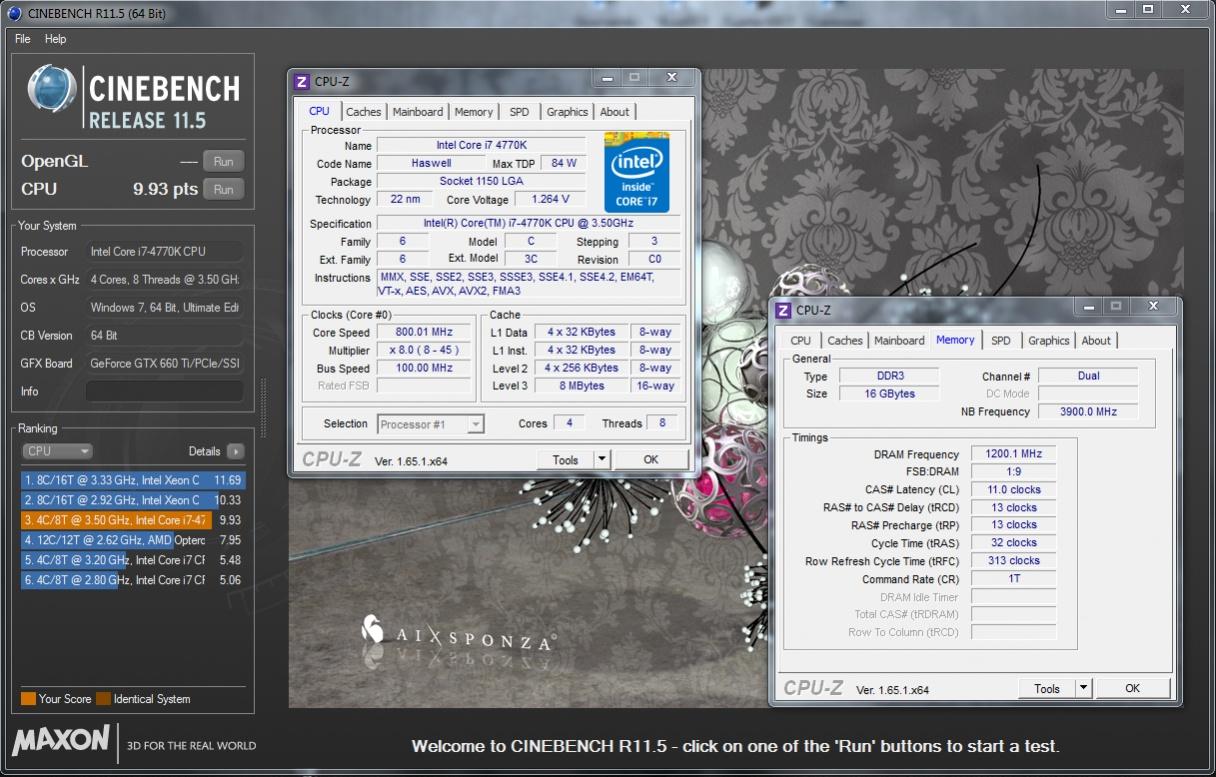Image resolution: width=1216 pixels, height=777 pixels.
Task: Click the Intel Core i7 logo
Action: (637, 171)
